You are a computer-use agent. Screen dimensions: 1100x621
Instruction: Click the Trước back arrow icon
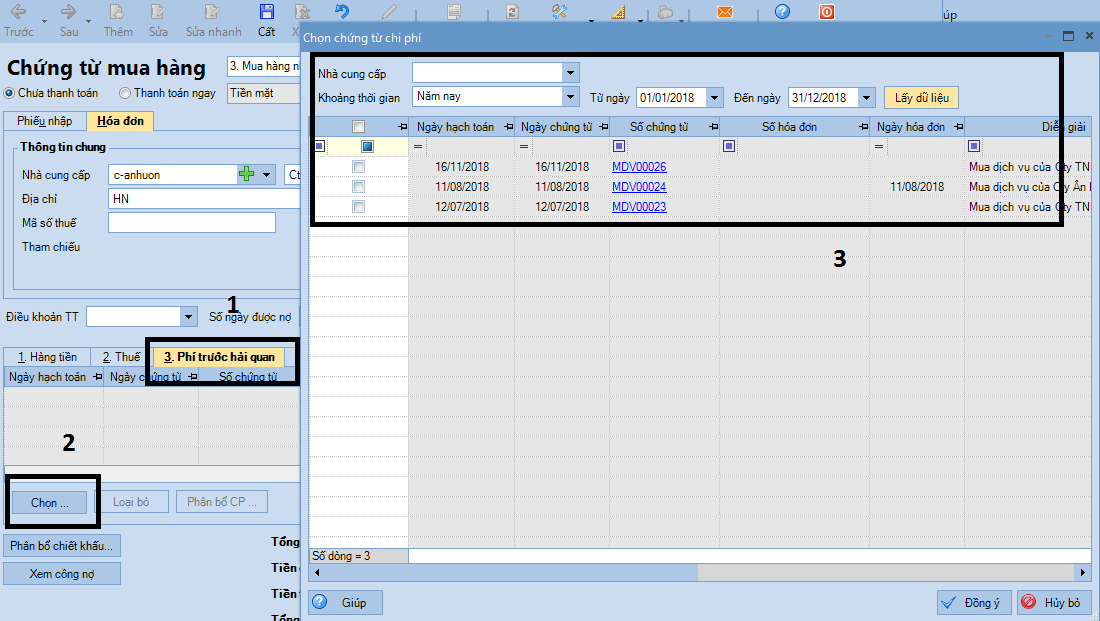pyautogui.click(x=18, y=11)
